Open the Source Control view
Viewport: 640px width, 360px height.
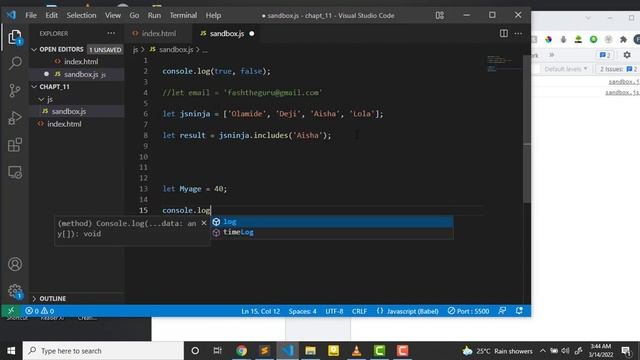15,90
